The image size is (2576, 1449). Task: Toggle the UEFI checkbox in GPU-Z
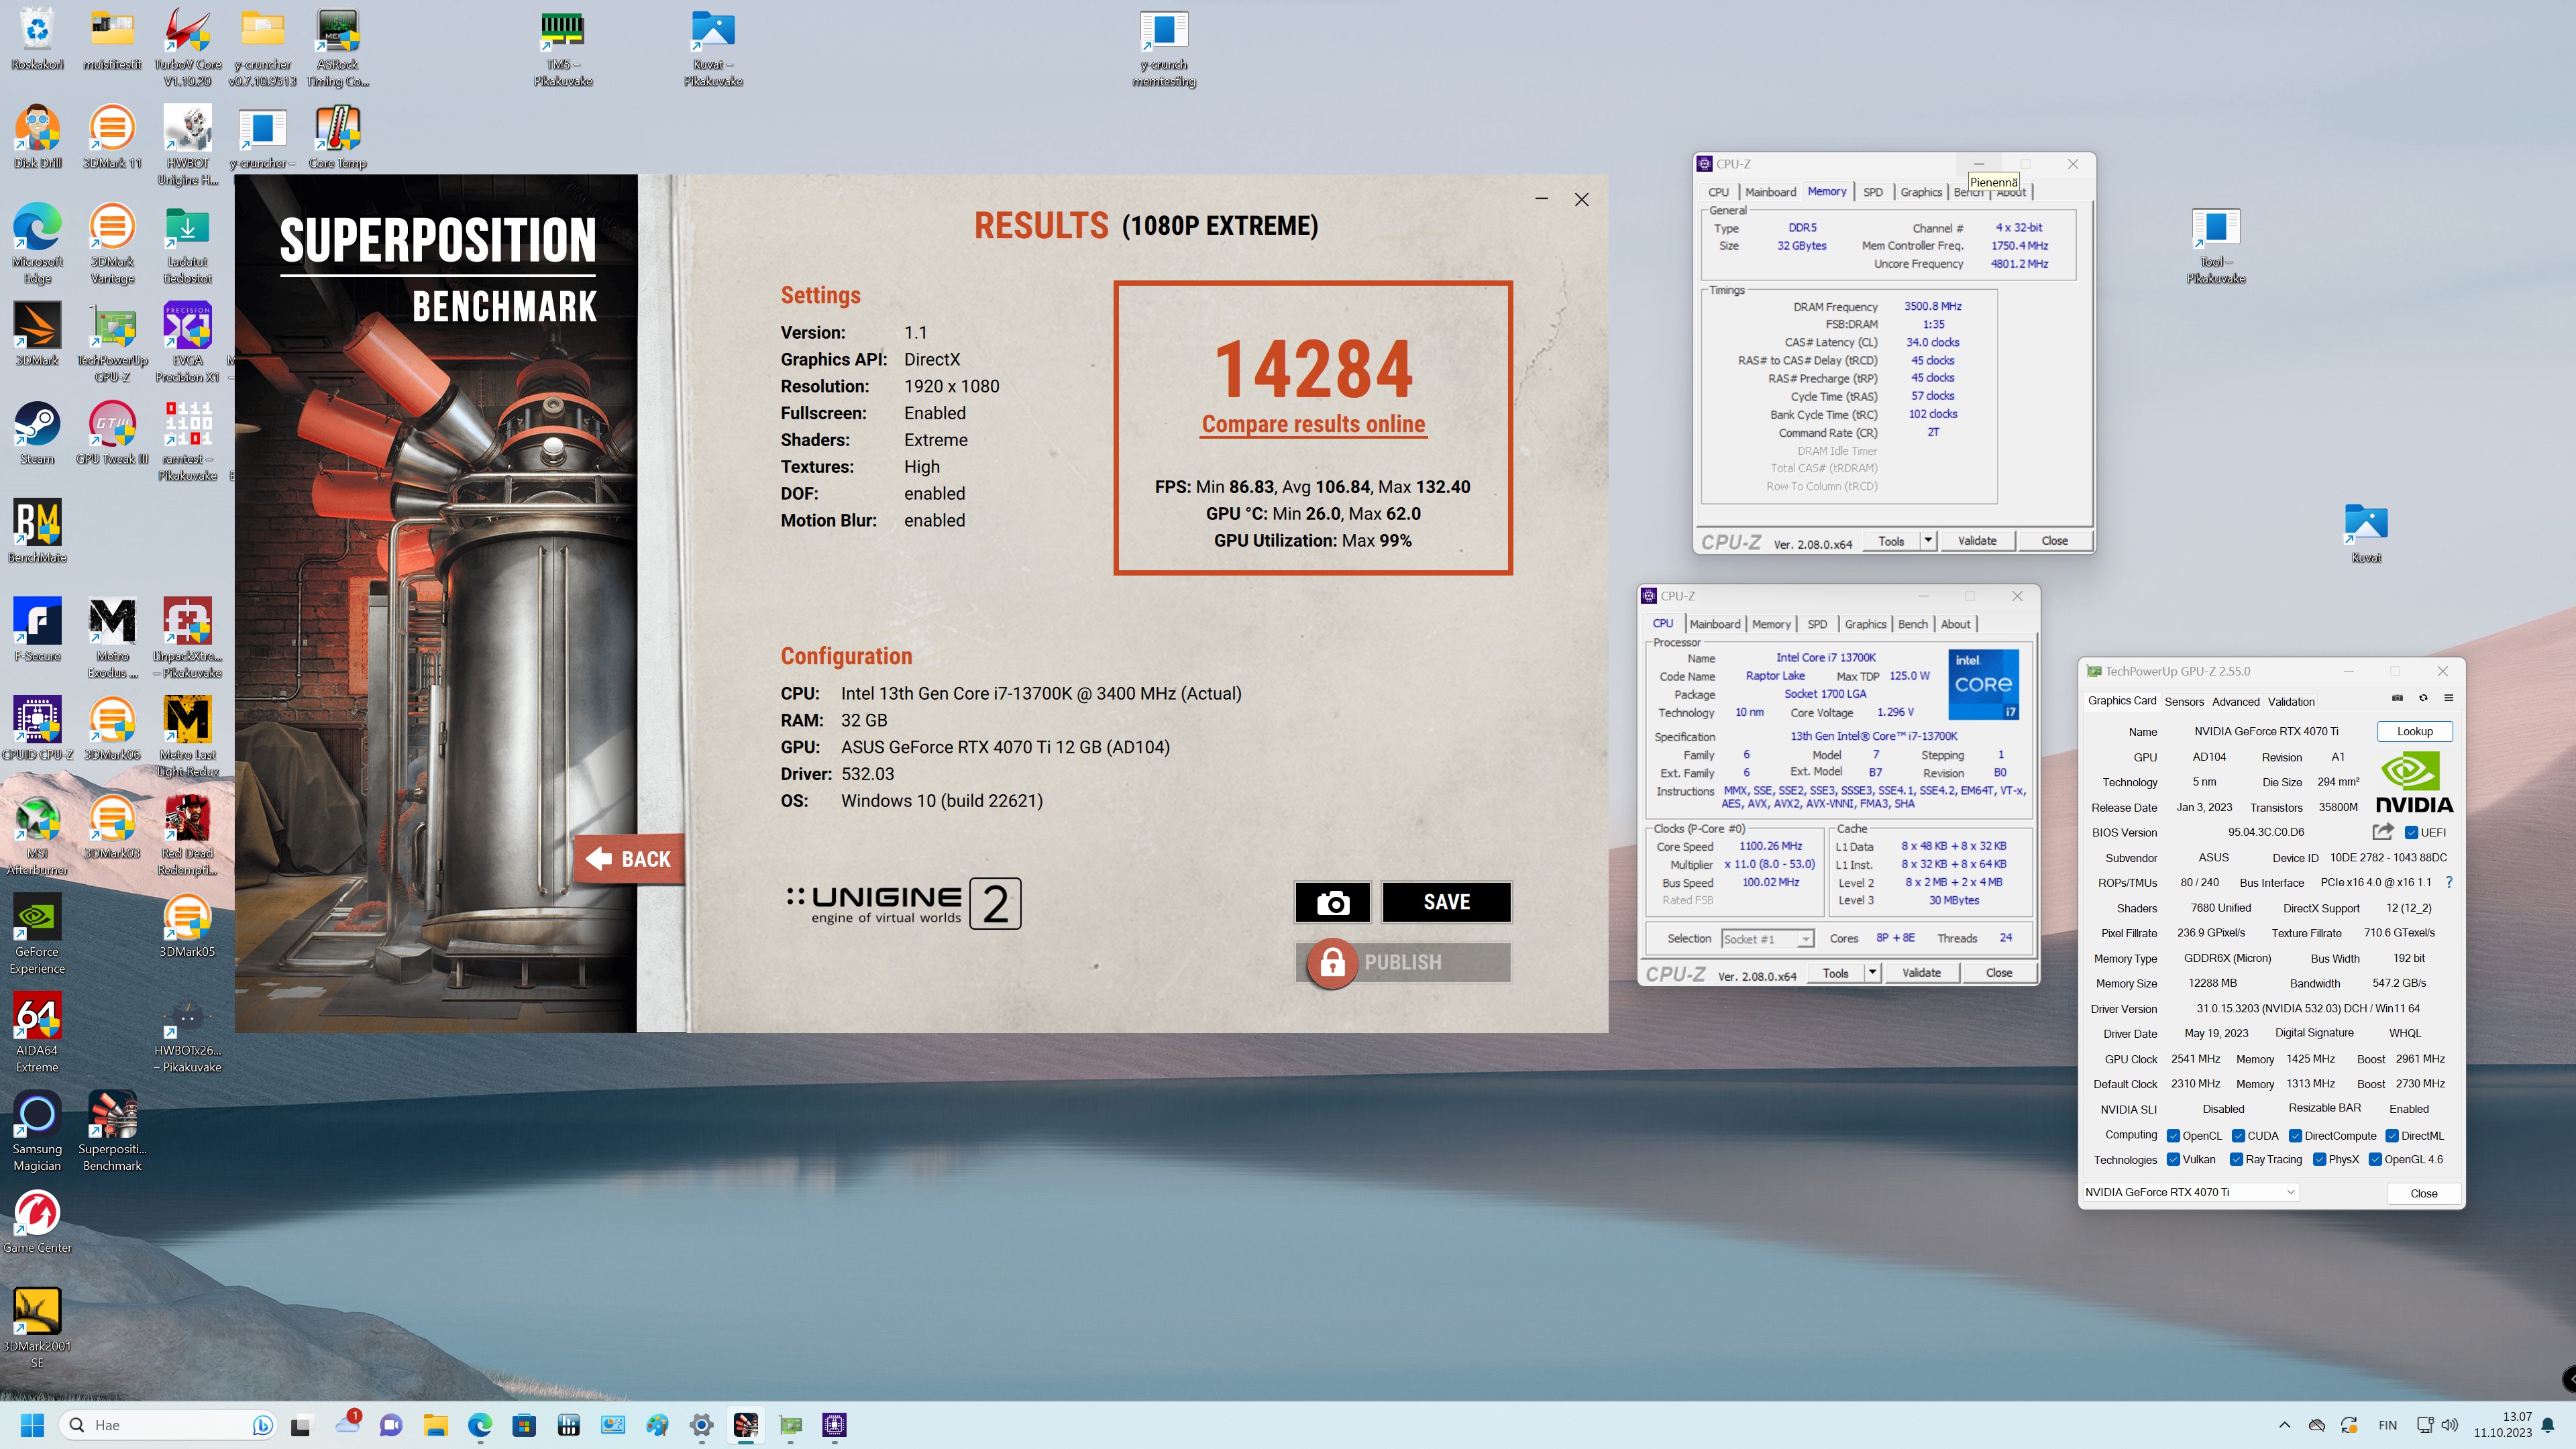2412,832
